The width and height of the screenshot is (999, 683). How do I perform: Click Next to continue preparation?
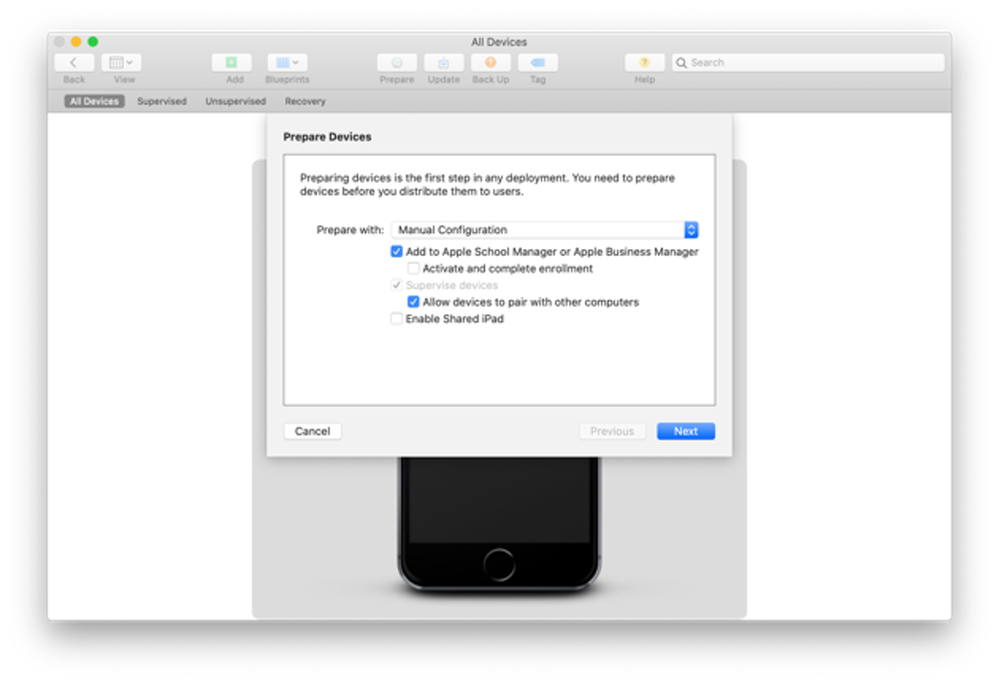tap(686, 431)
